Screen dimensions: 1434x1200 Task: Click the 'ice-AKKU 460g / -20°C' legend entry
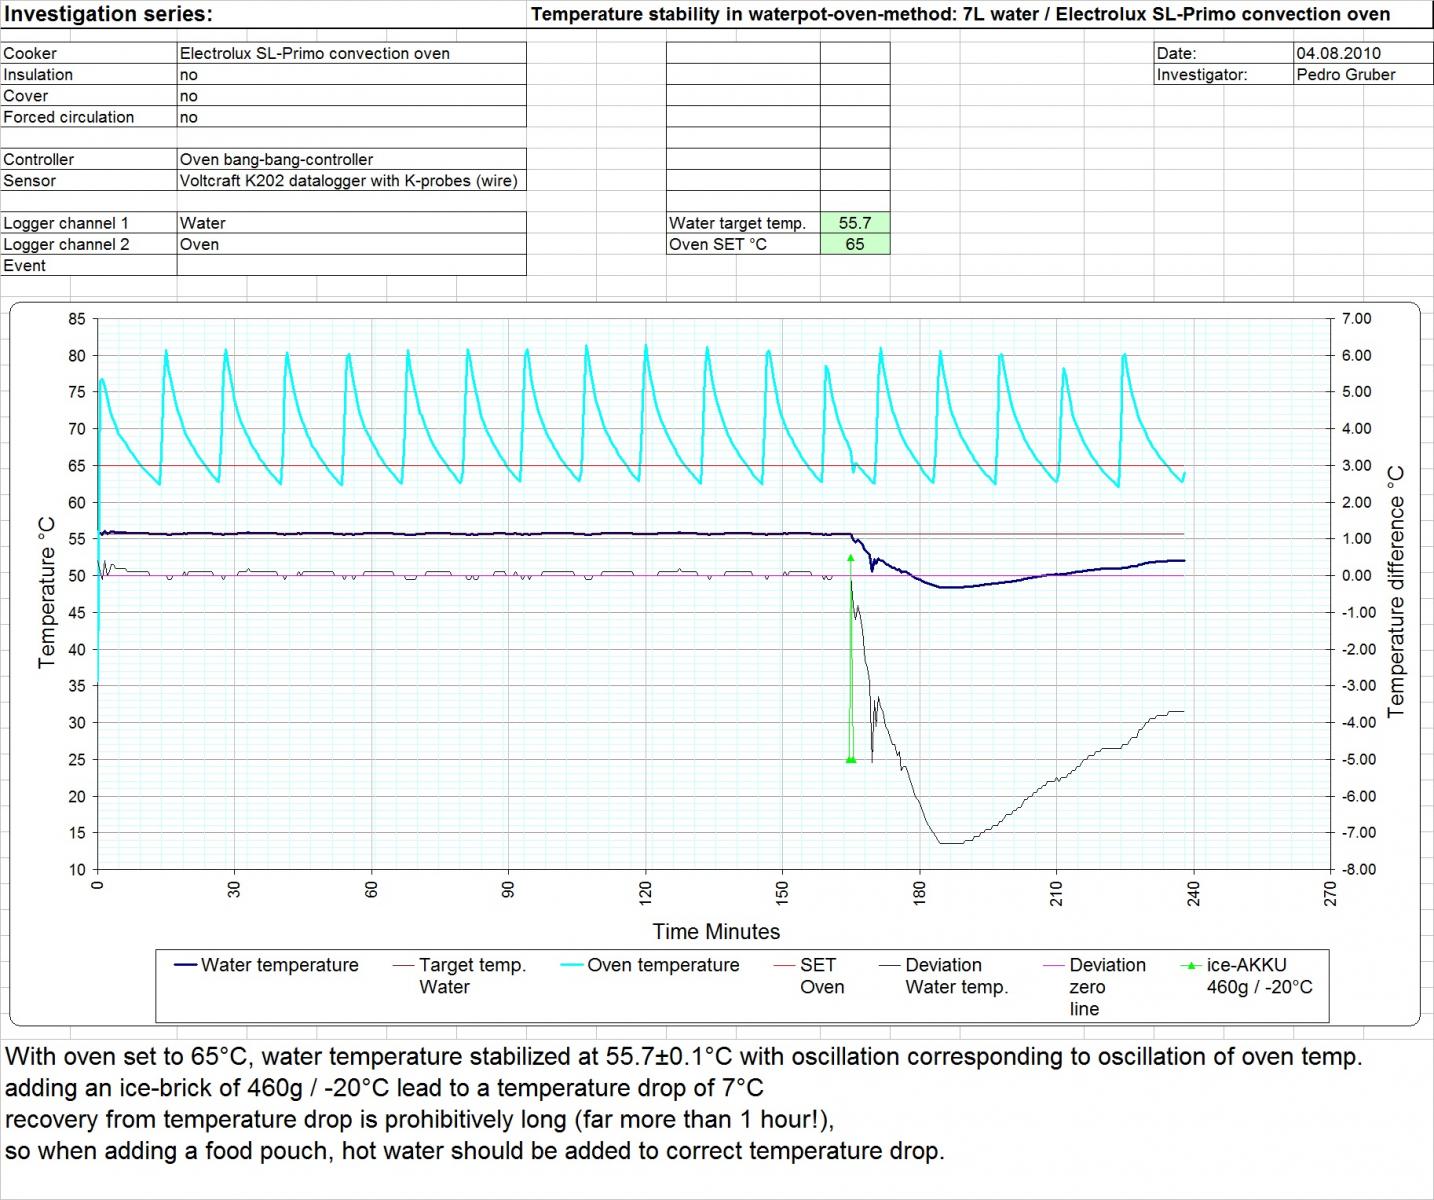point(1247,976)
